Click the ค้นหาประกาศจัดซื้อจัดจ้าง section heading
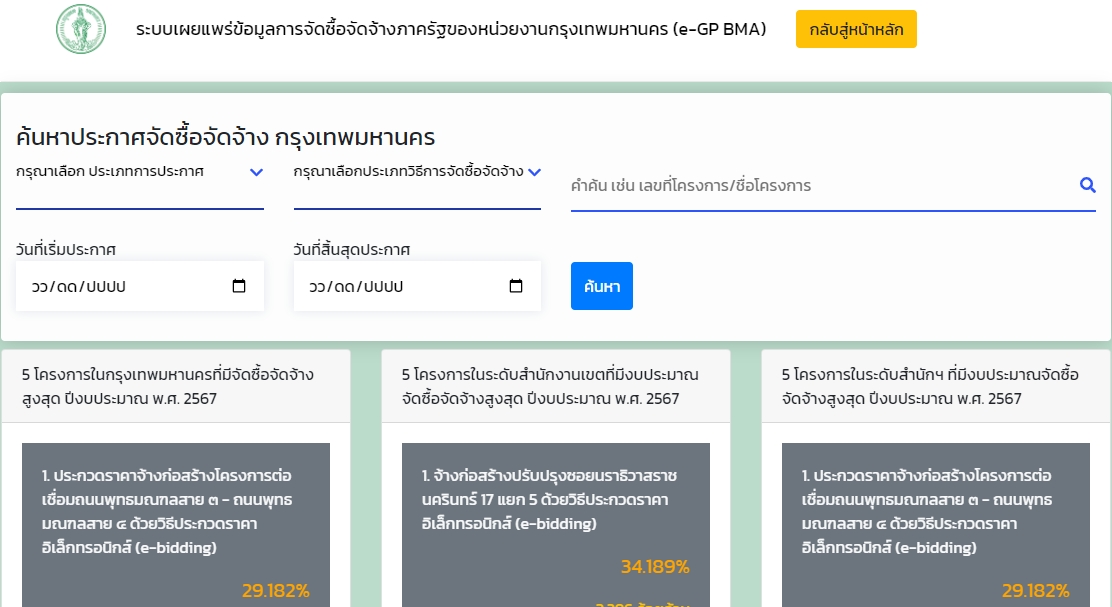This screenshot has height=607, width=1112. (x=226, y=137)
